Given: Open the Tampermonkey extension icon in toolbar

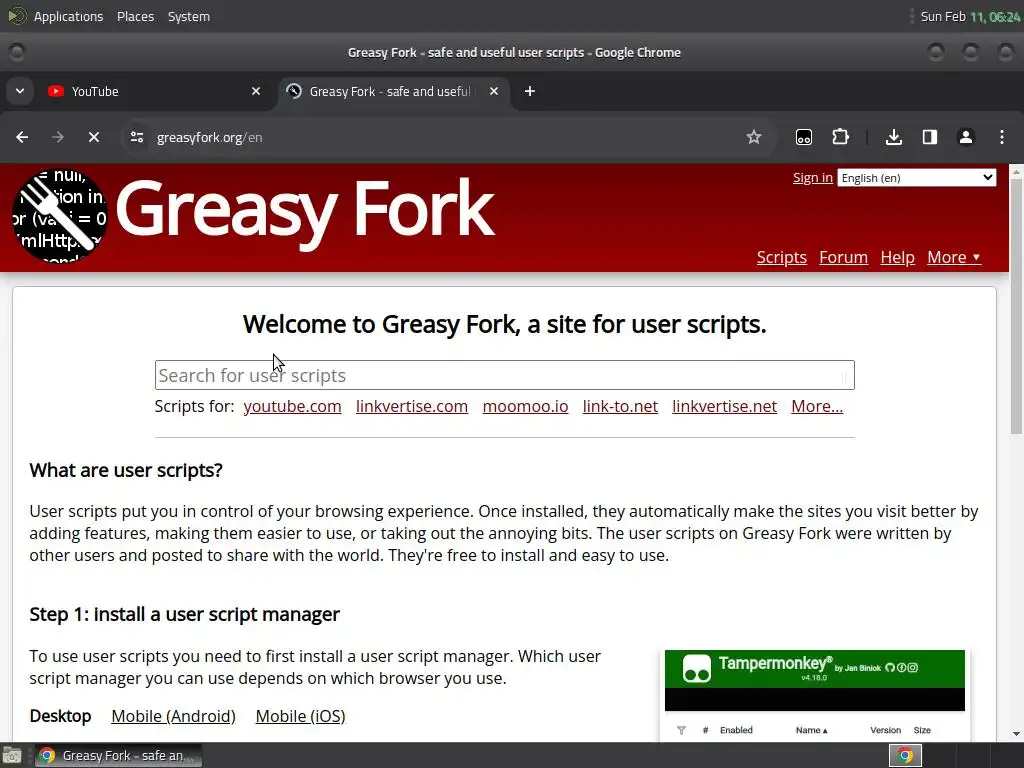Looking at the screenshot, I should (803, 137).
